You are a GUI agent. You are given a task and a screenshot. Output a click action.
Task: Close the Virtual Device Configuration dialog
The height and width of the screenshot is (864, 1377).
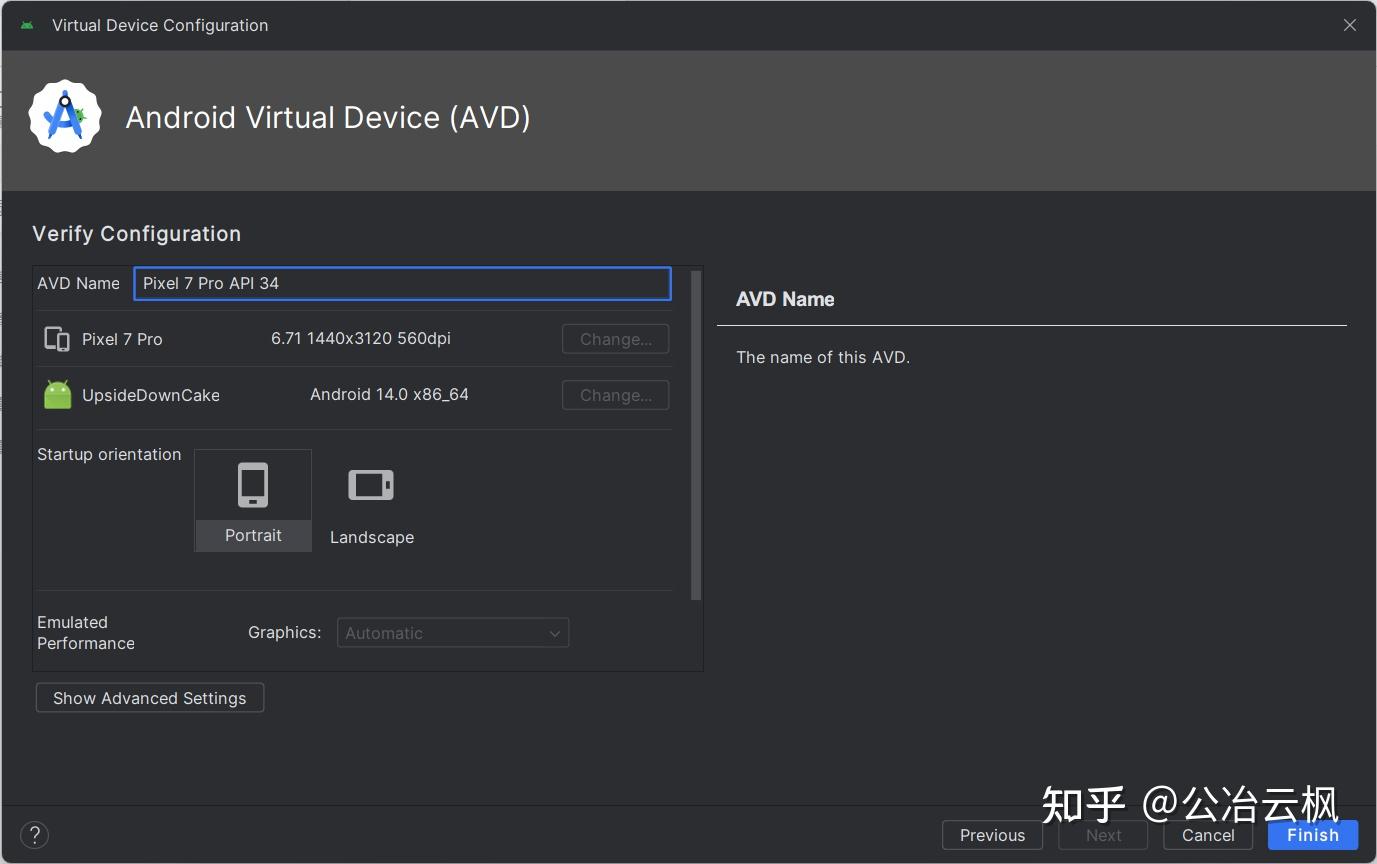tap(1350, 25)
